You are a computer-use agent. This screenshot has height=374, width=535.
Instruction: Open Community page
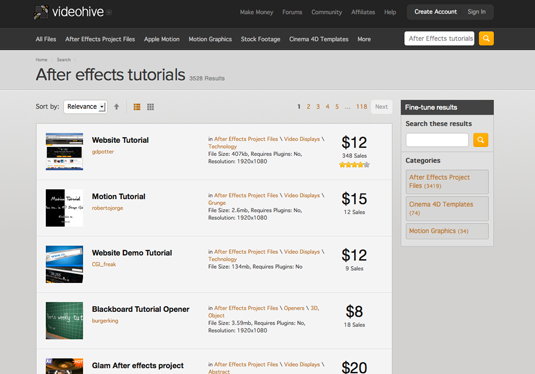327,12
